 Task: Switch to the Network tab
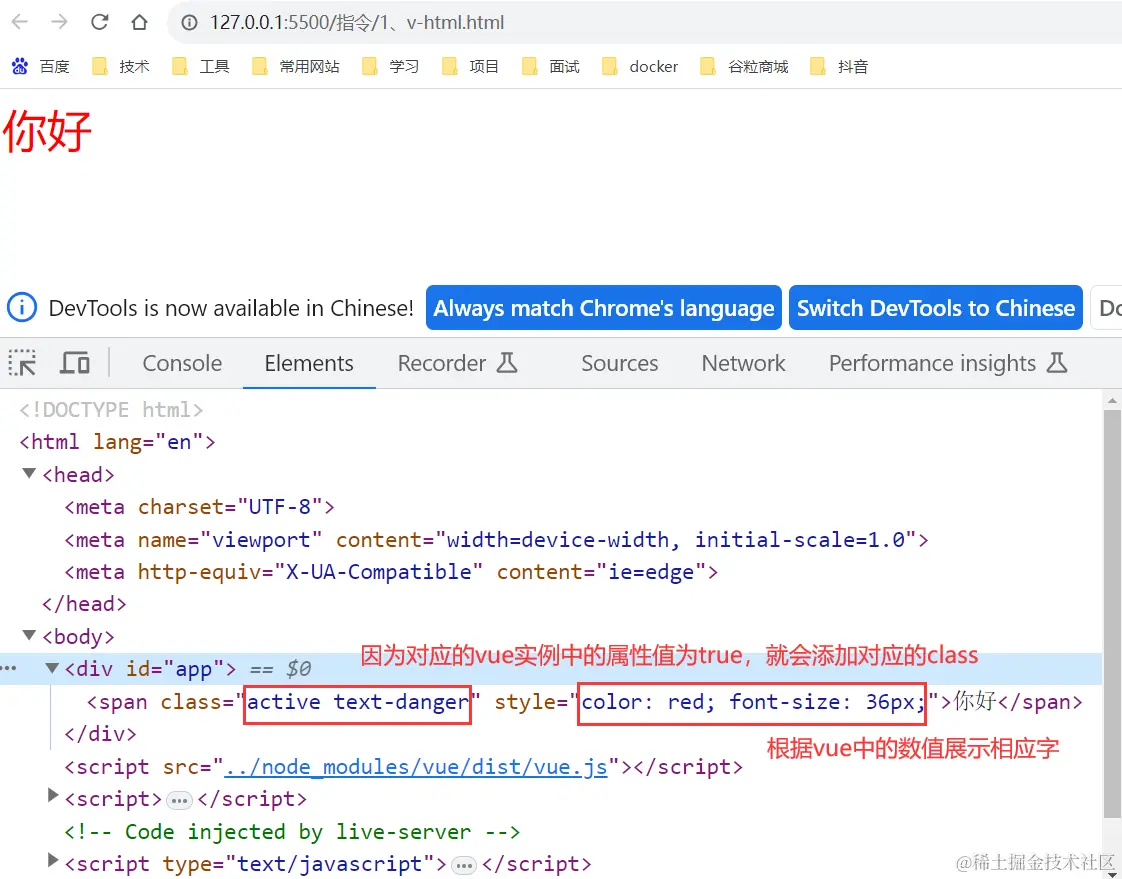(x=743, y=364)
